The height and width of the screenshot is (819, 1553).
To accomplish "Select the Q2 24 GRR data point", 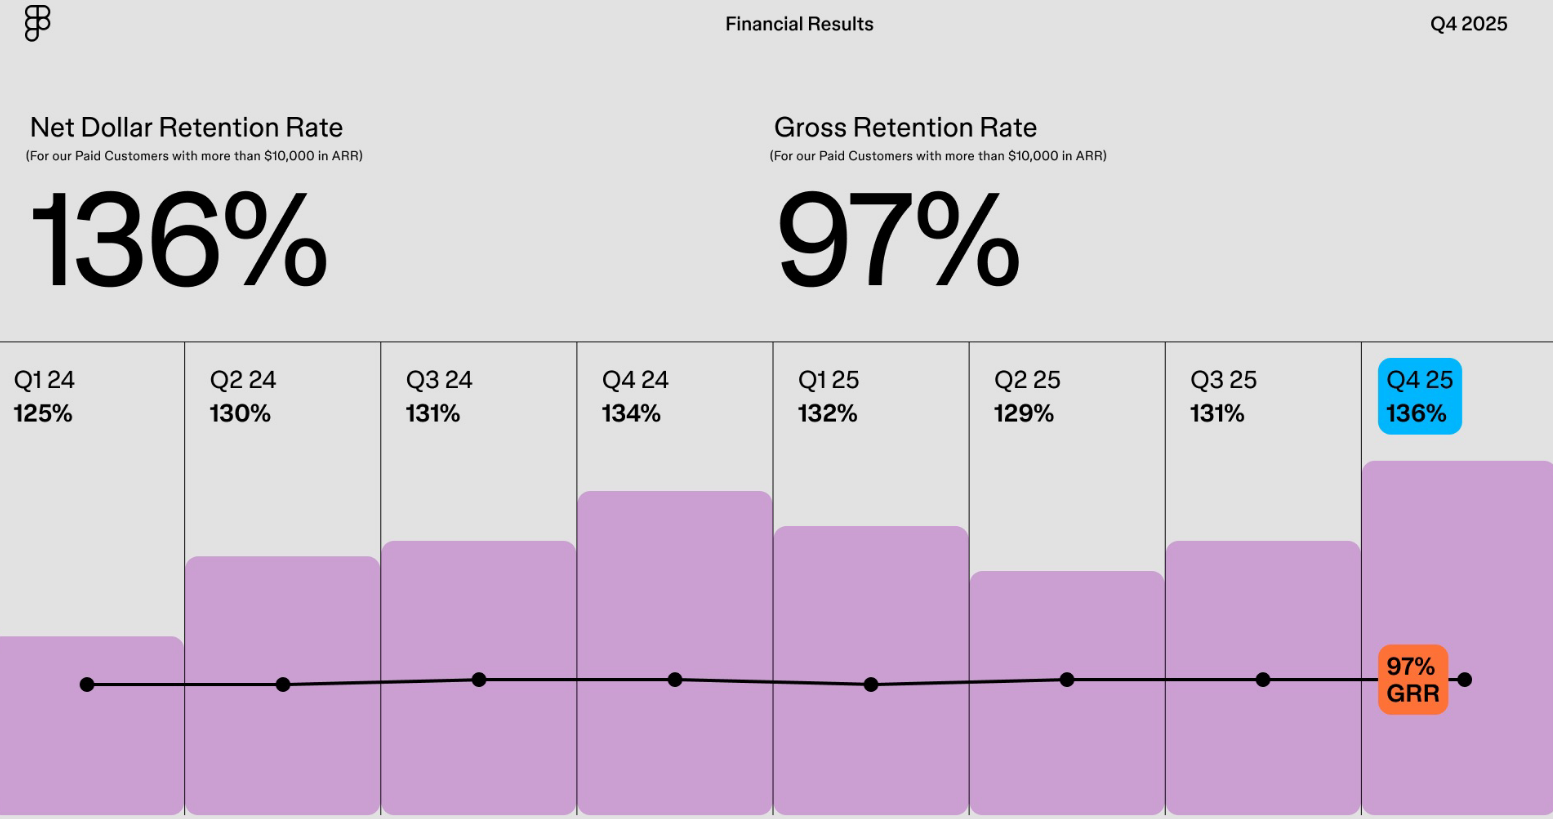I will (283, 685).
